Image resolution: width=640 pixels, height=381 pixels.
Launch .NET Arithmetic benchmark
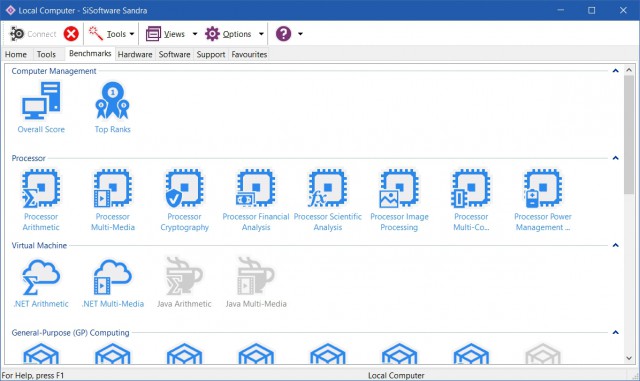(x=41, y=283)
